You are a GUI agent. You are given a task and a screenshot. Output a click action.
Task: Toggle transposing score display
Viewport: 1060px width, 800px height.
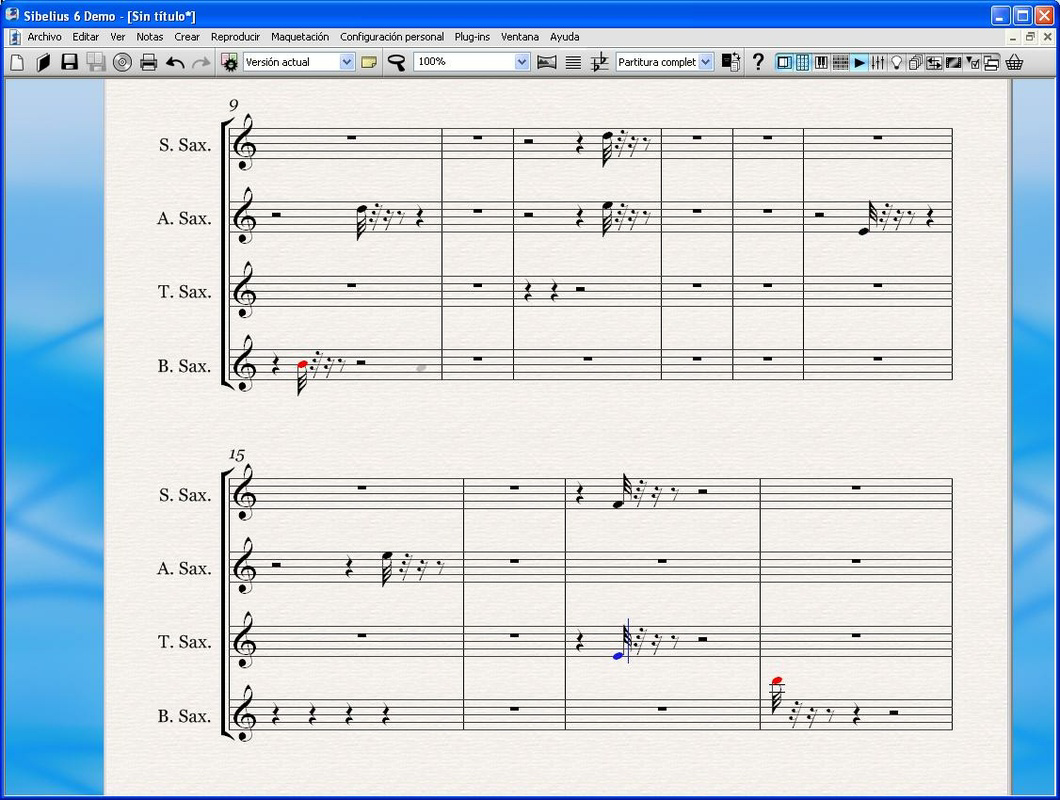(x=600, y=61)
